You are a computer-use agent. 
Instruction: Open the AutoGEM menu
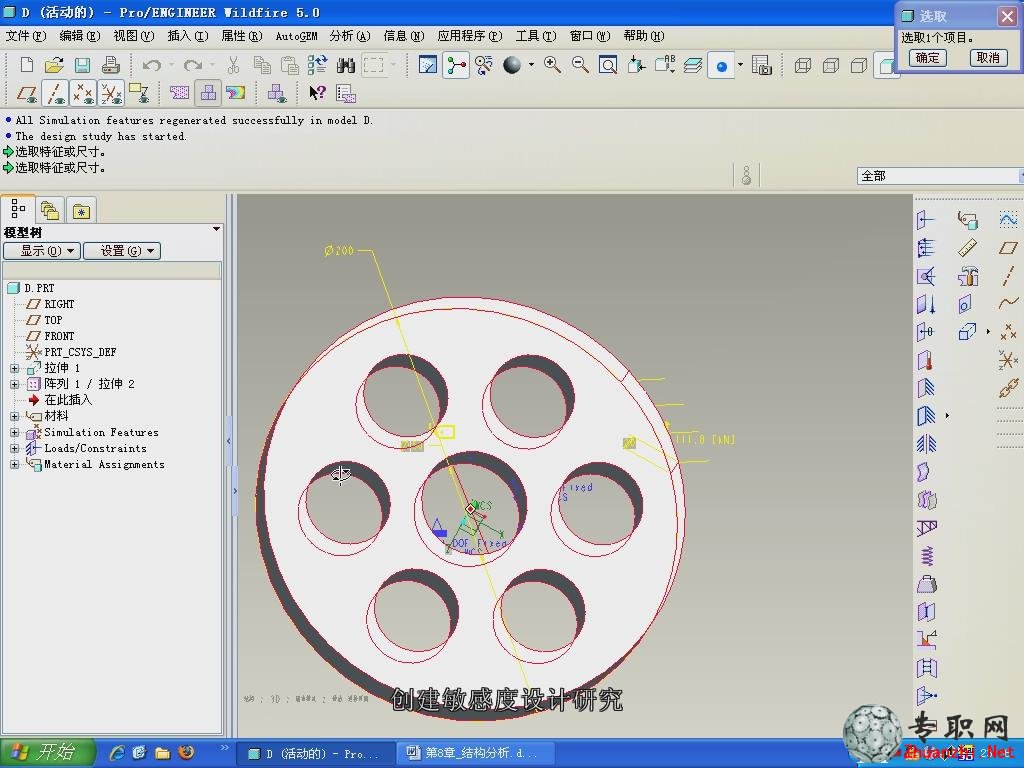pos(296,36)
